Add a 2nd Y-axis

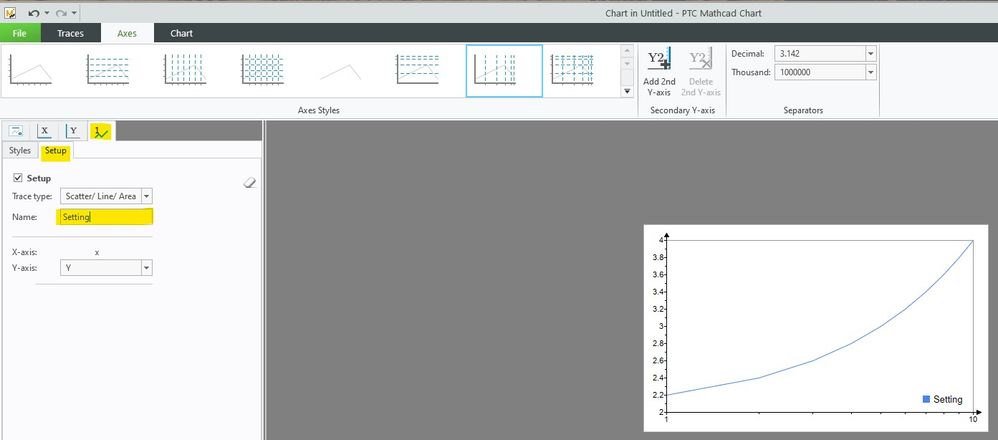coord(659,73)
